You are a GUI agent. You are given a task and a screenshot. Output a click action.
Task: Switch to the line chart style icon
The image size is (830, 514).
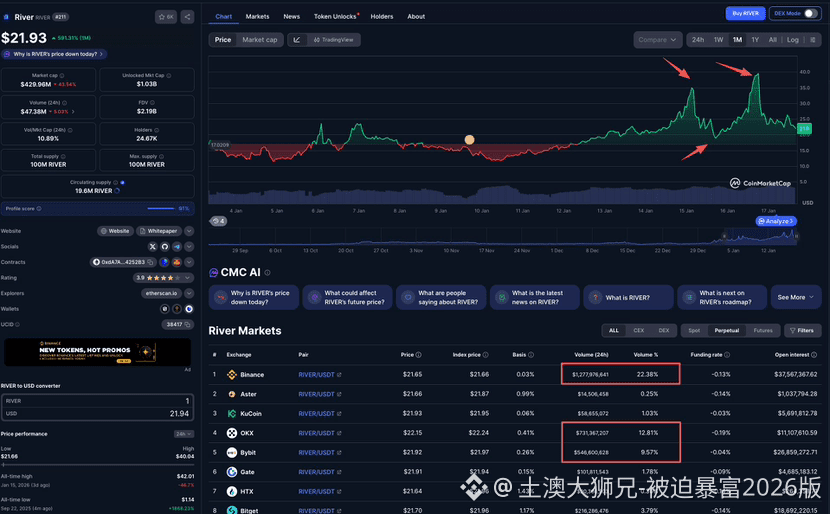click(x=297, y=40)
